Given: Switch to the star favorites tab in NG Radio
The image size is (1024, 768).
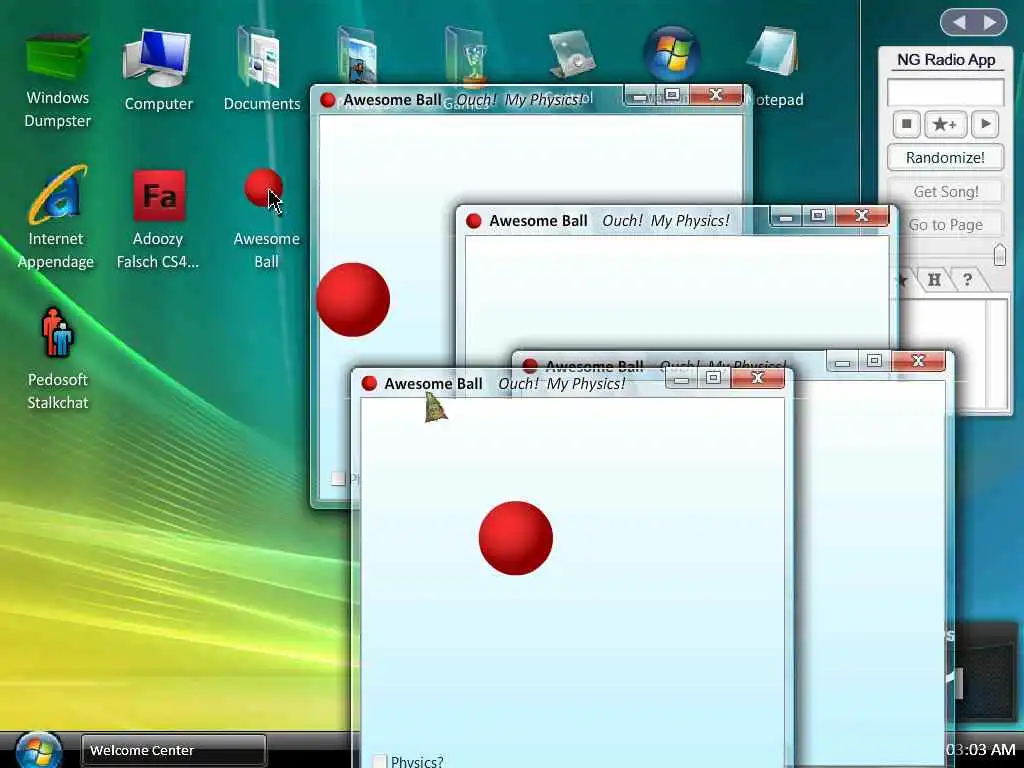Looking at the screenshot, I should pyautogui.click(x=903, y=281).
